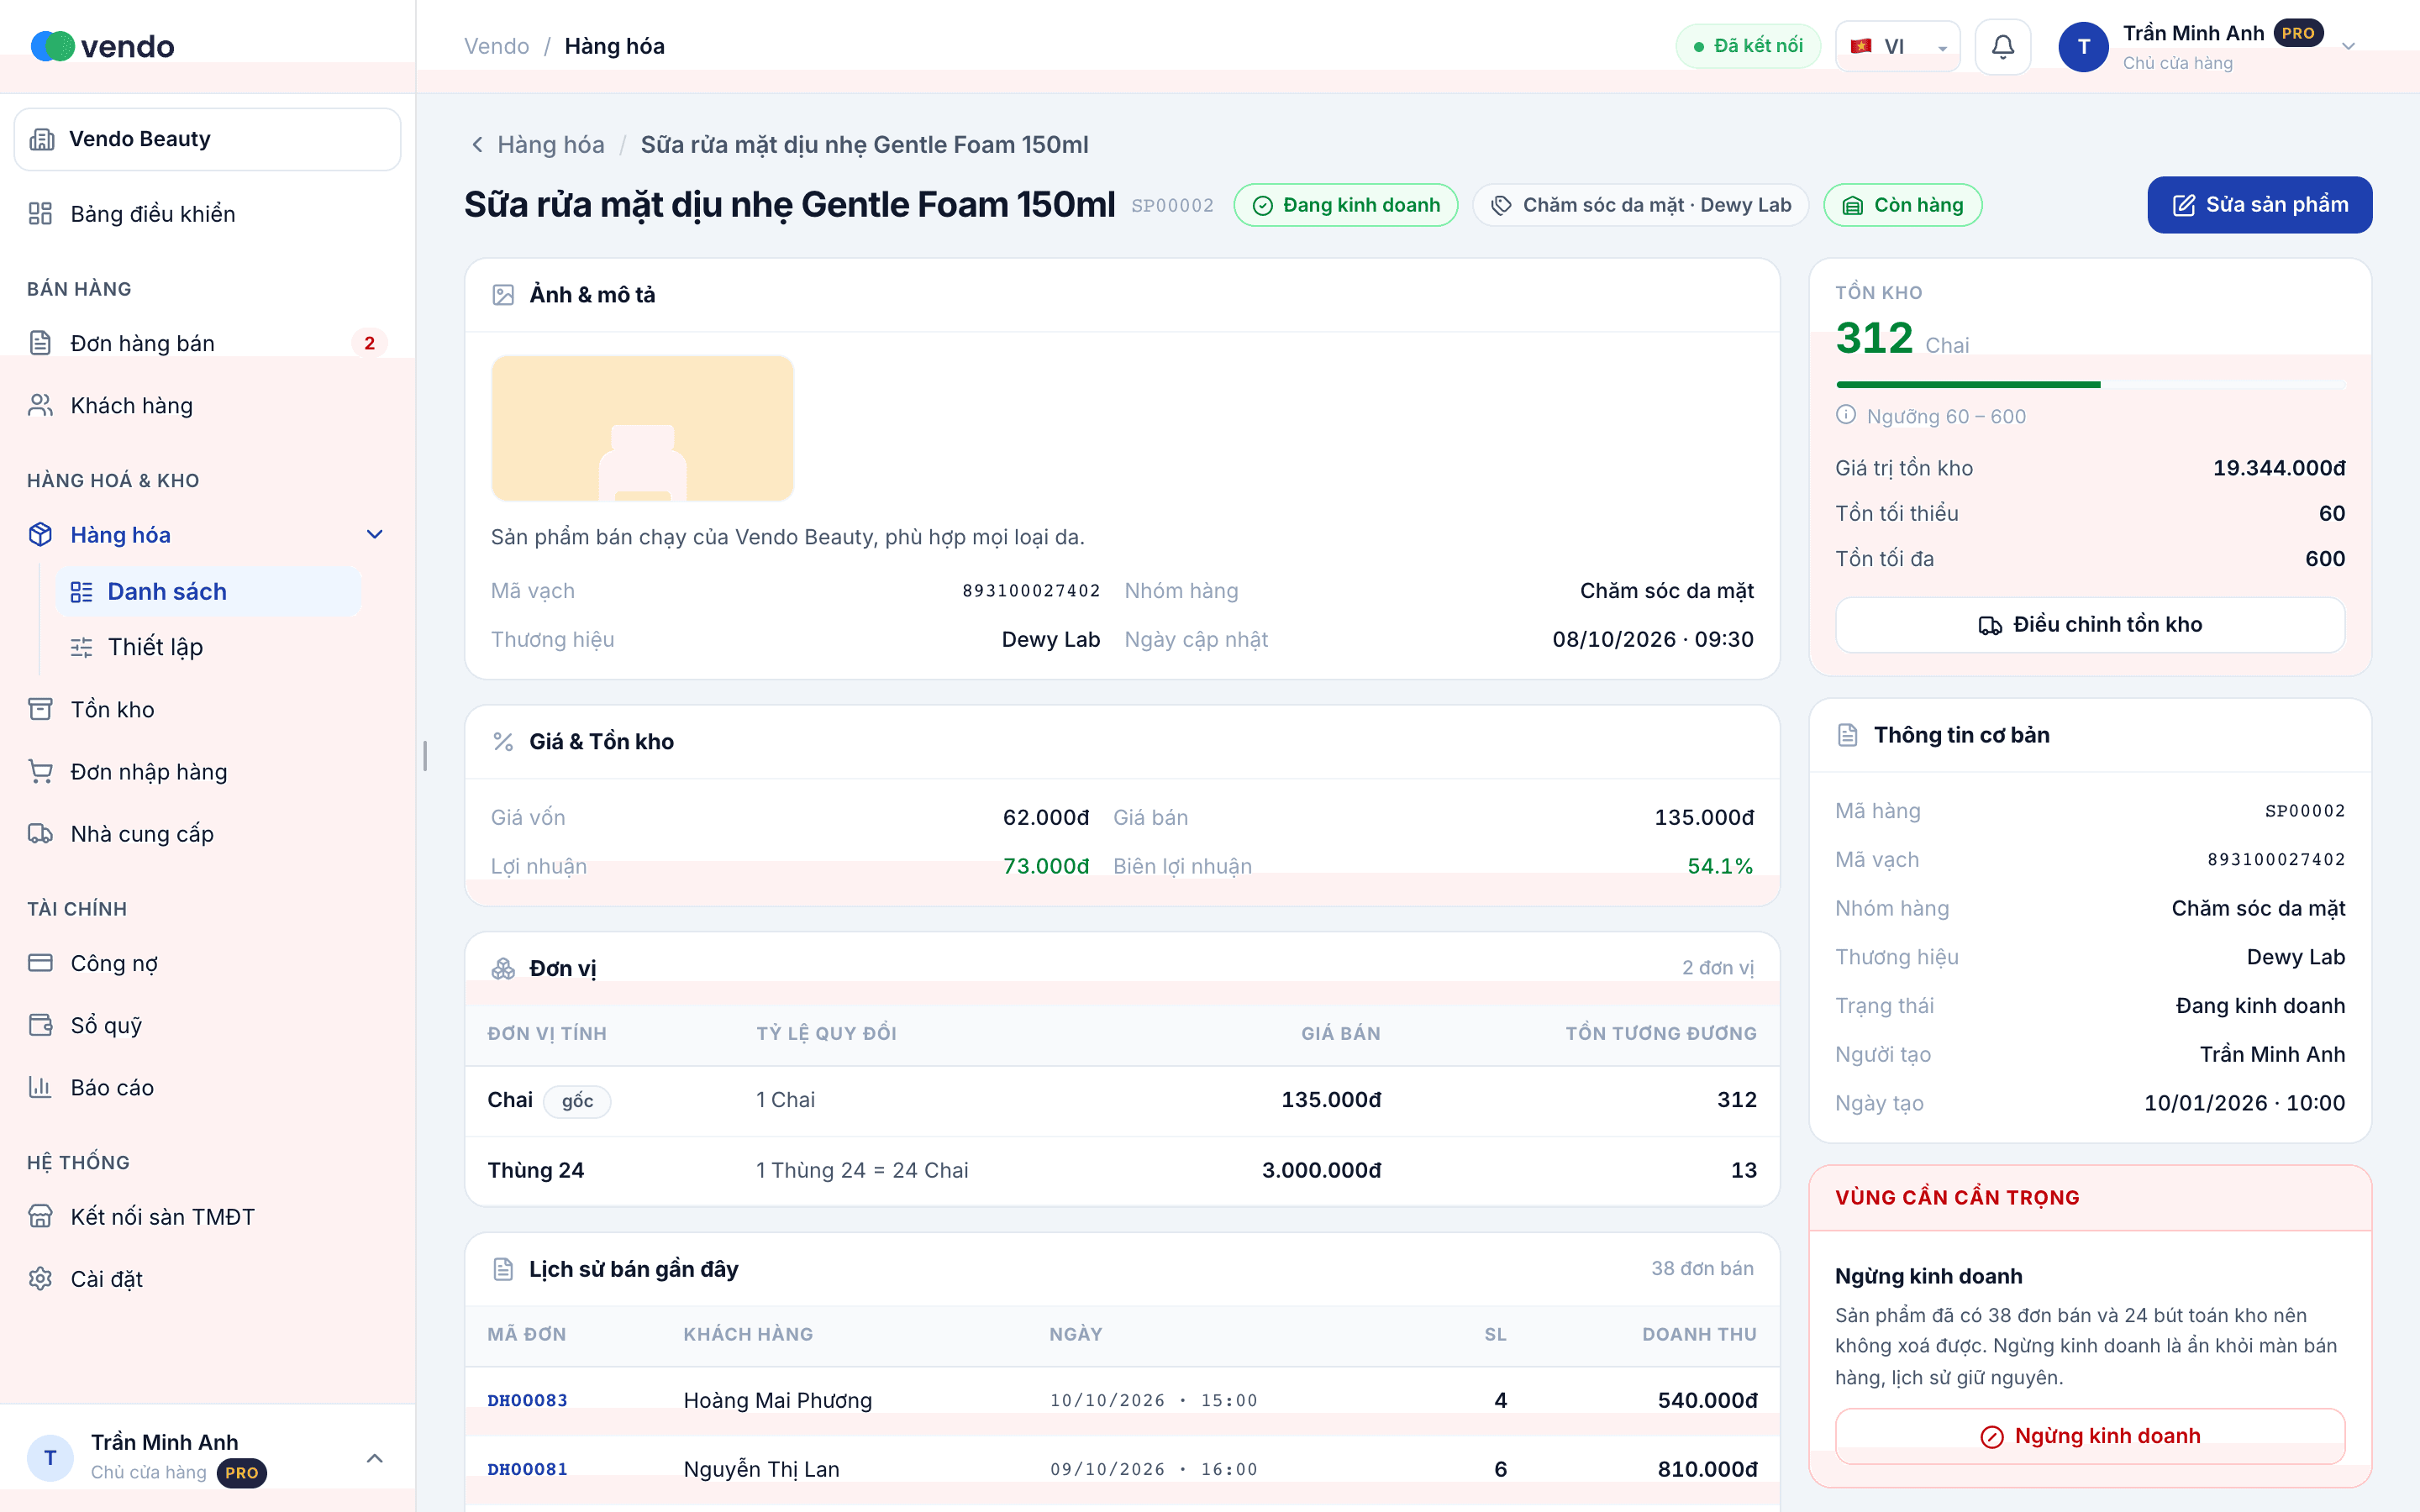
Task: Click the sidebar resize handle
Action: [425, 756]
